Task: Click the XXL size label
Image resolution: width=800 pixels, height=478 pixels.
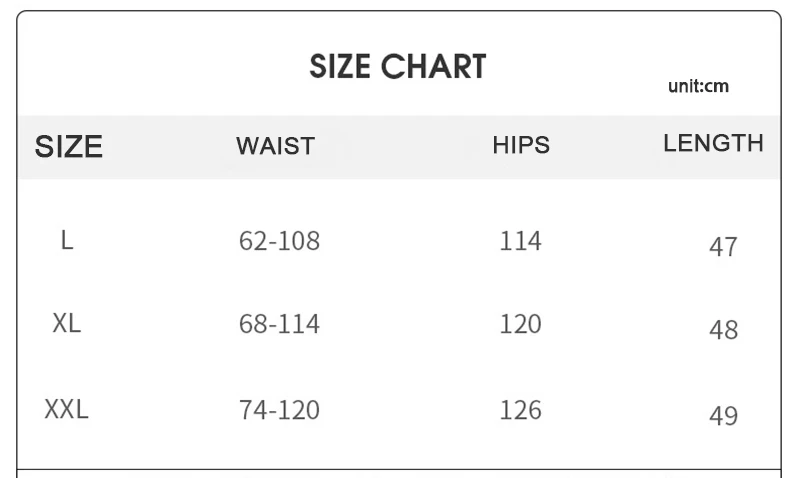Action: (66, 409)
